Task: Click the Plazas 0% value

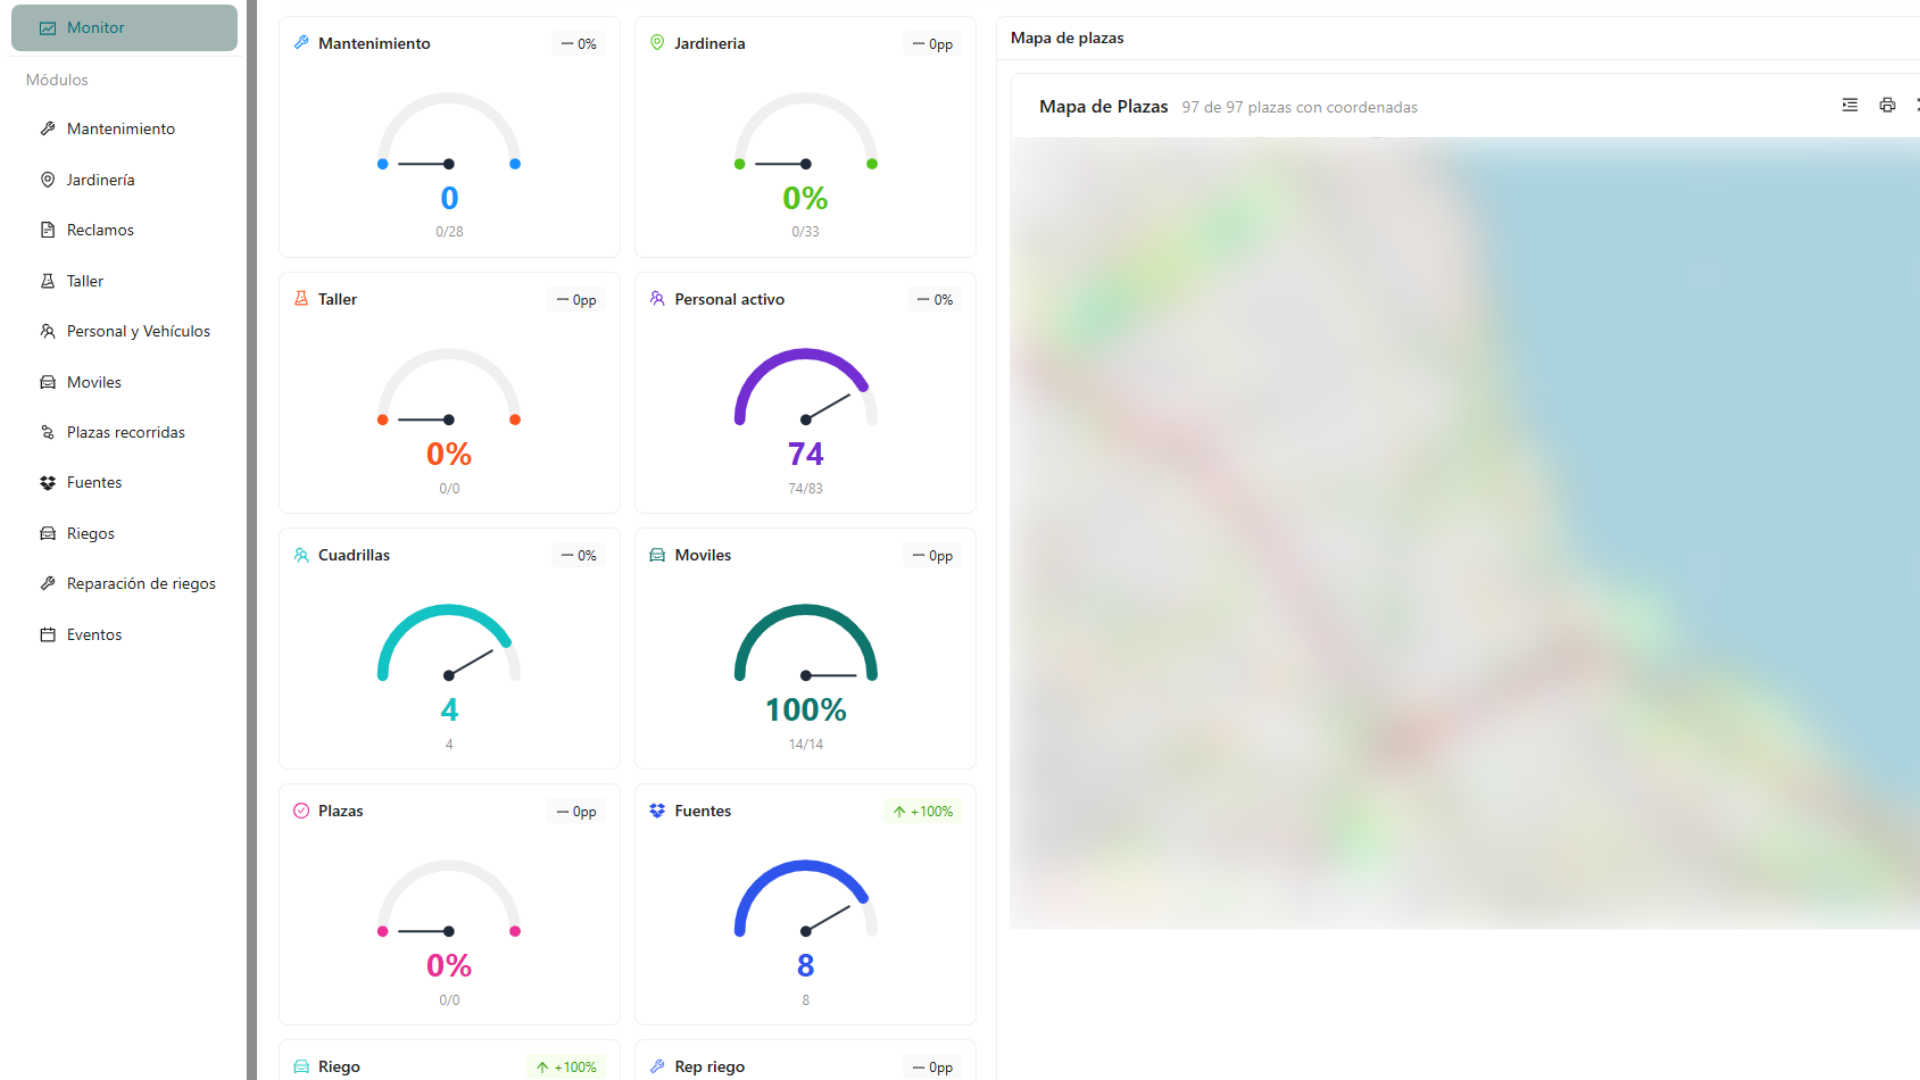Action: coord(449,966)
